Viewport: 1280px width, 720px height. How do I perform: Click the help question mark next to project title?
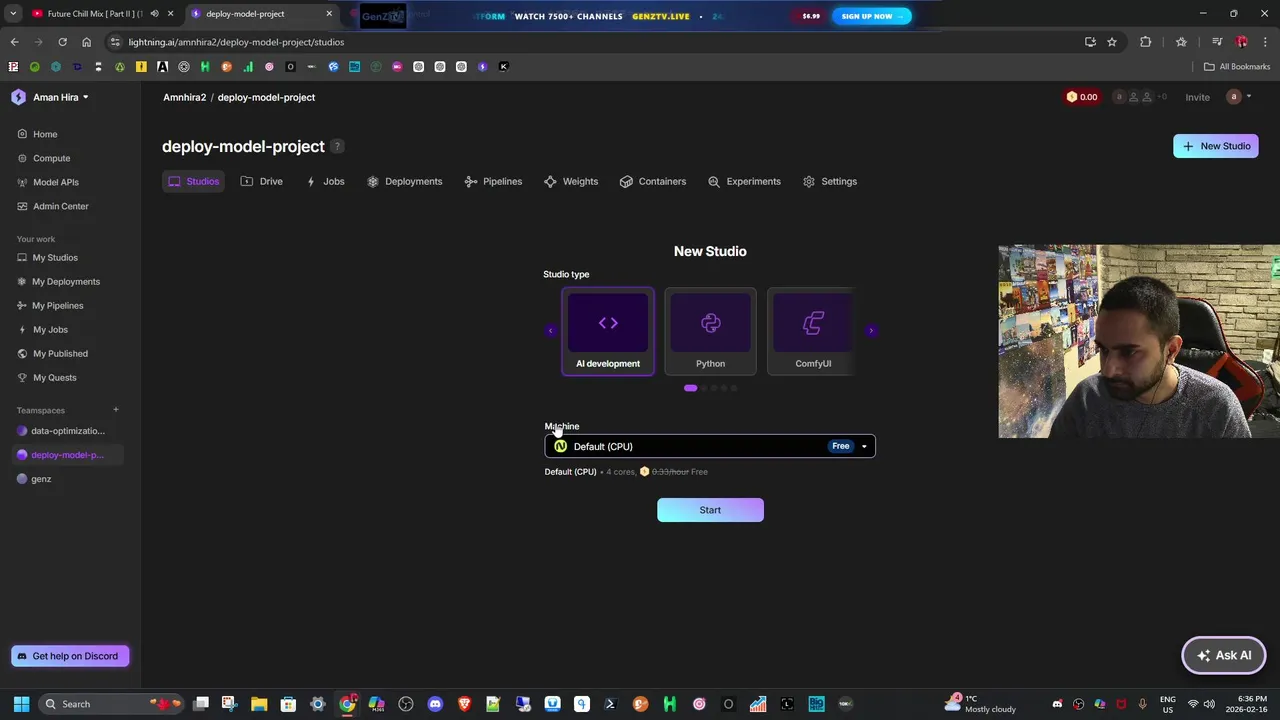coord(338,146)
